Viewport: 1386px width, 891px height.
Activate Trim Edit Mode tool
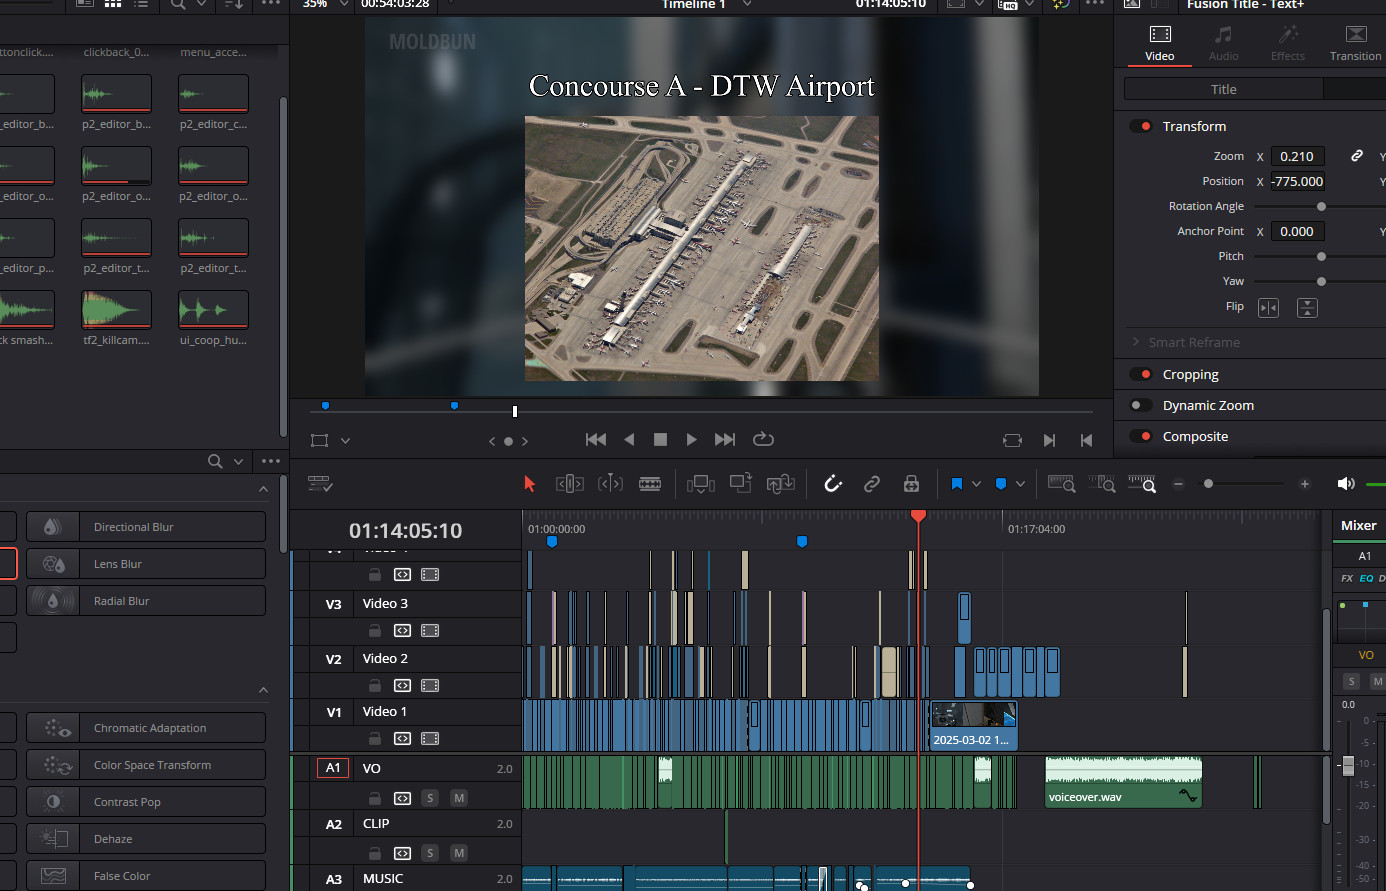(570, 484)
